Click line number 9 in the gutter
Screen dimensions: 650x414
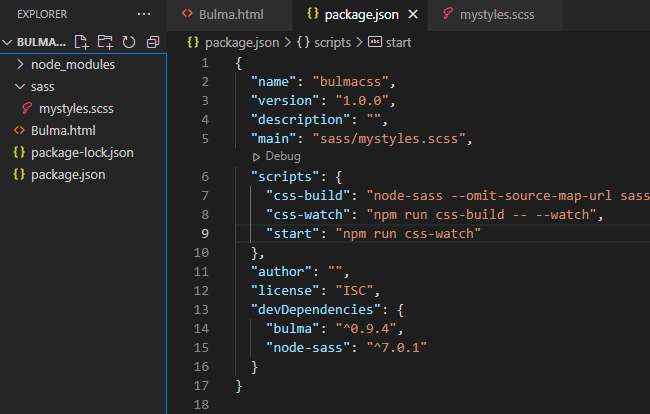204,234
